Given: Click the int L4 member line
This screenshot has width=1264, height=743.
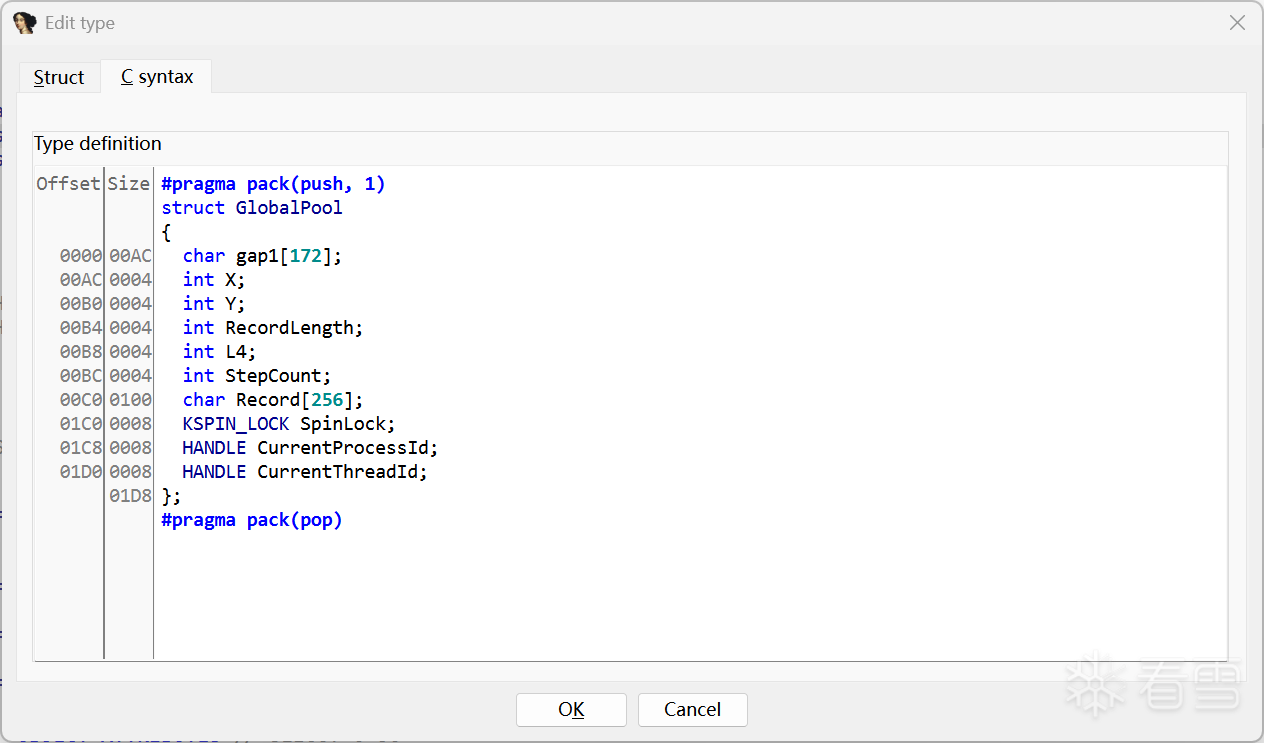Looking at the screenshot, I should coord(220,352).
